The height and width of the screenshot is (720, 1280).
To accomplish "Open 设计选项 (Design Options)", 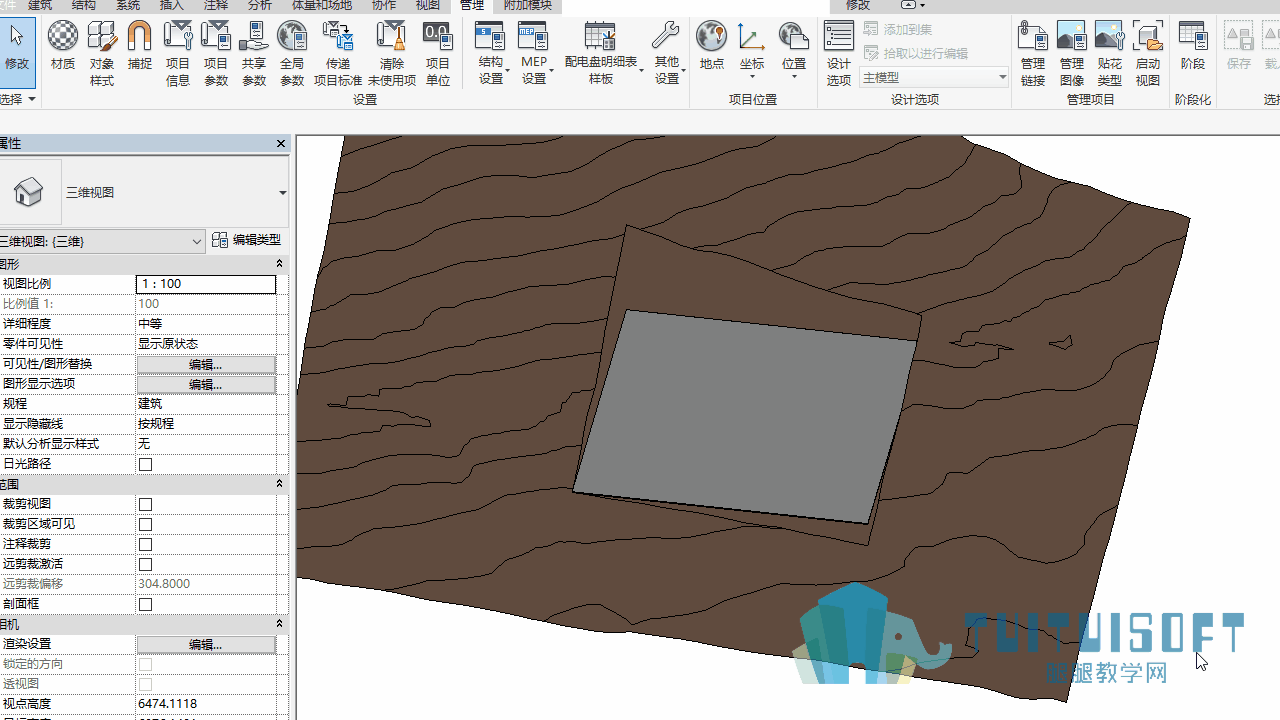I will 839,54.
